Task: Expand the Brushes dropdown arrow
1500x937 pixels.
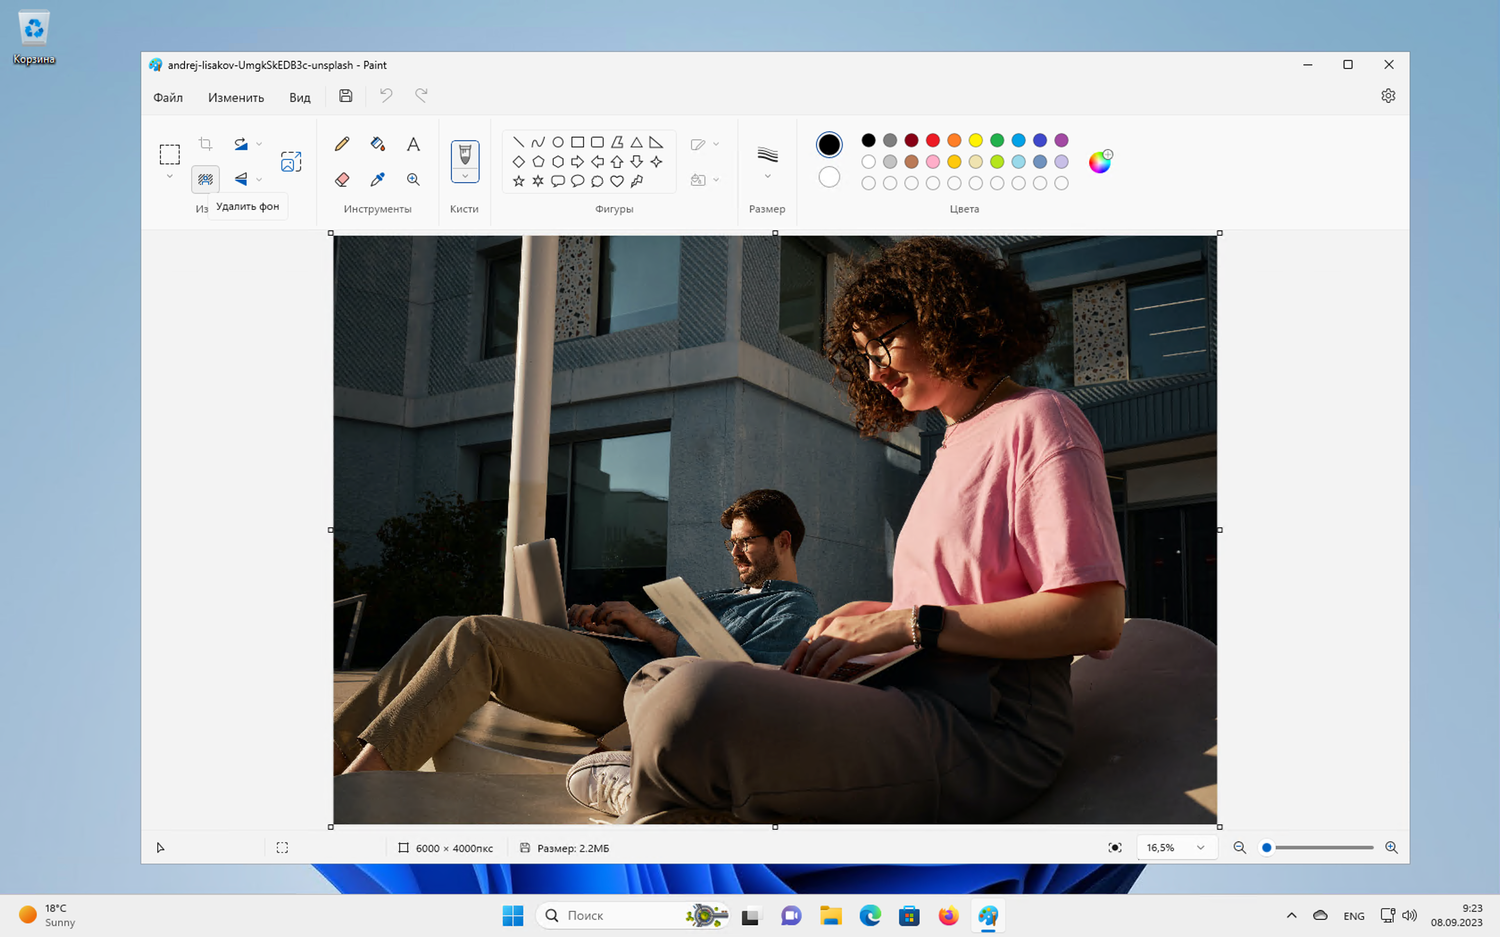Action: [x=465, y=176]
